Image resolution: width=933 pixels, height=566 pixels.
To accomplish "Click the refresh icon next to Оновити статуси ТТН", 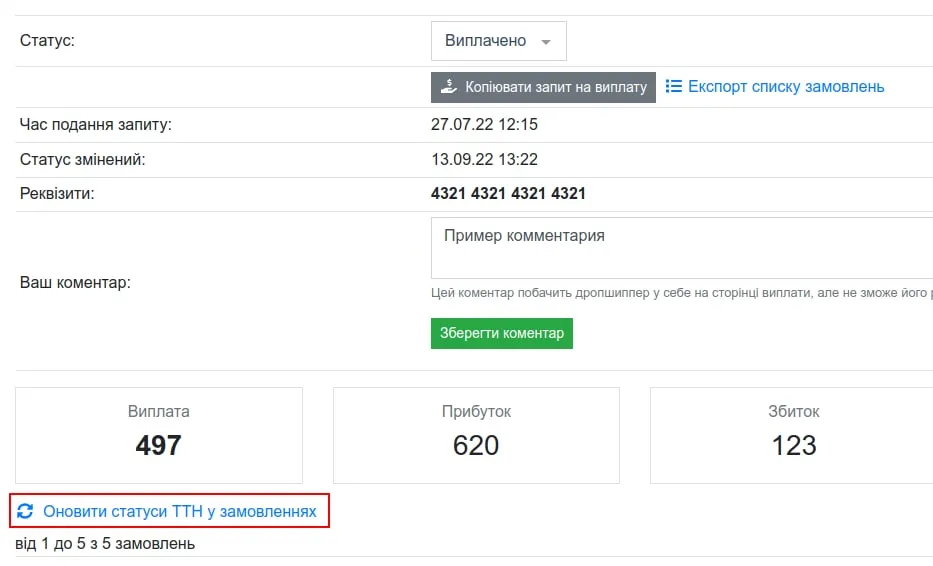I will point(25,511).
